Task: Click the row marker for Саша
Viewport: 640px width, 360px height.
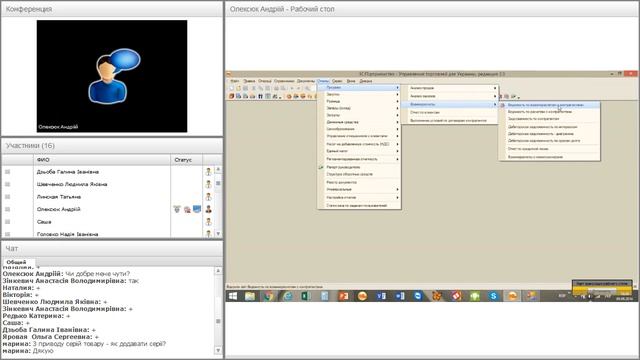Action: click(7, 222)
